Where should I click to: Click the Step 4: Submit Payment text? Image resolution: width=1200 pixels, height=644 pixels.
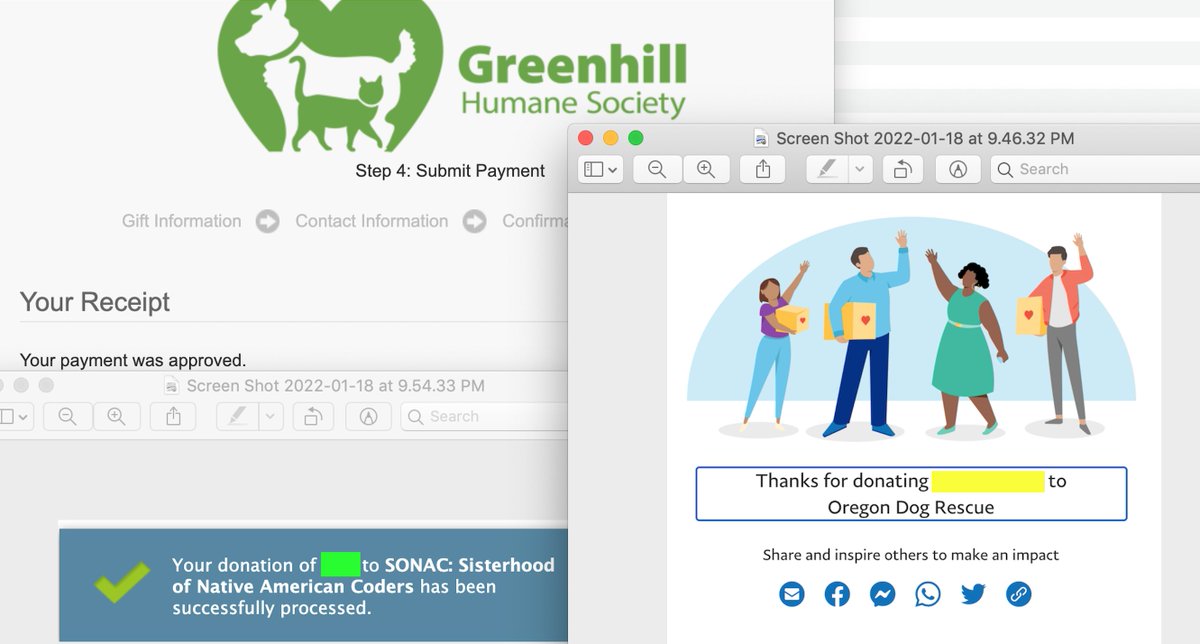pyautogui.click(x=450, y=171)
